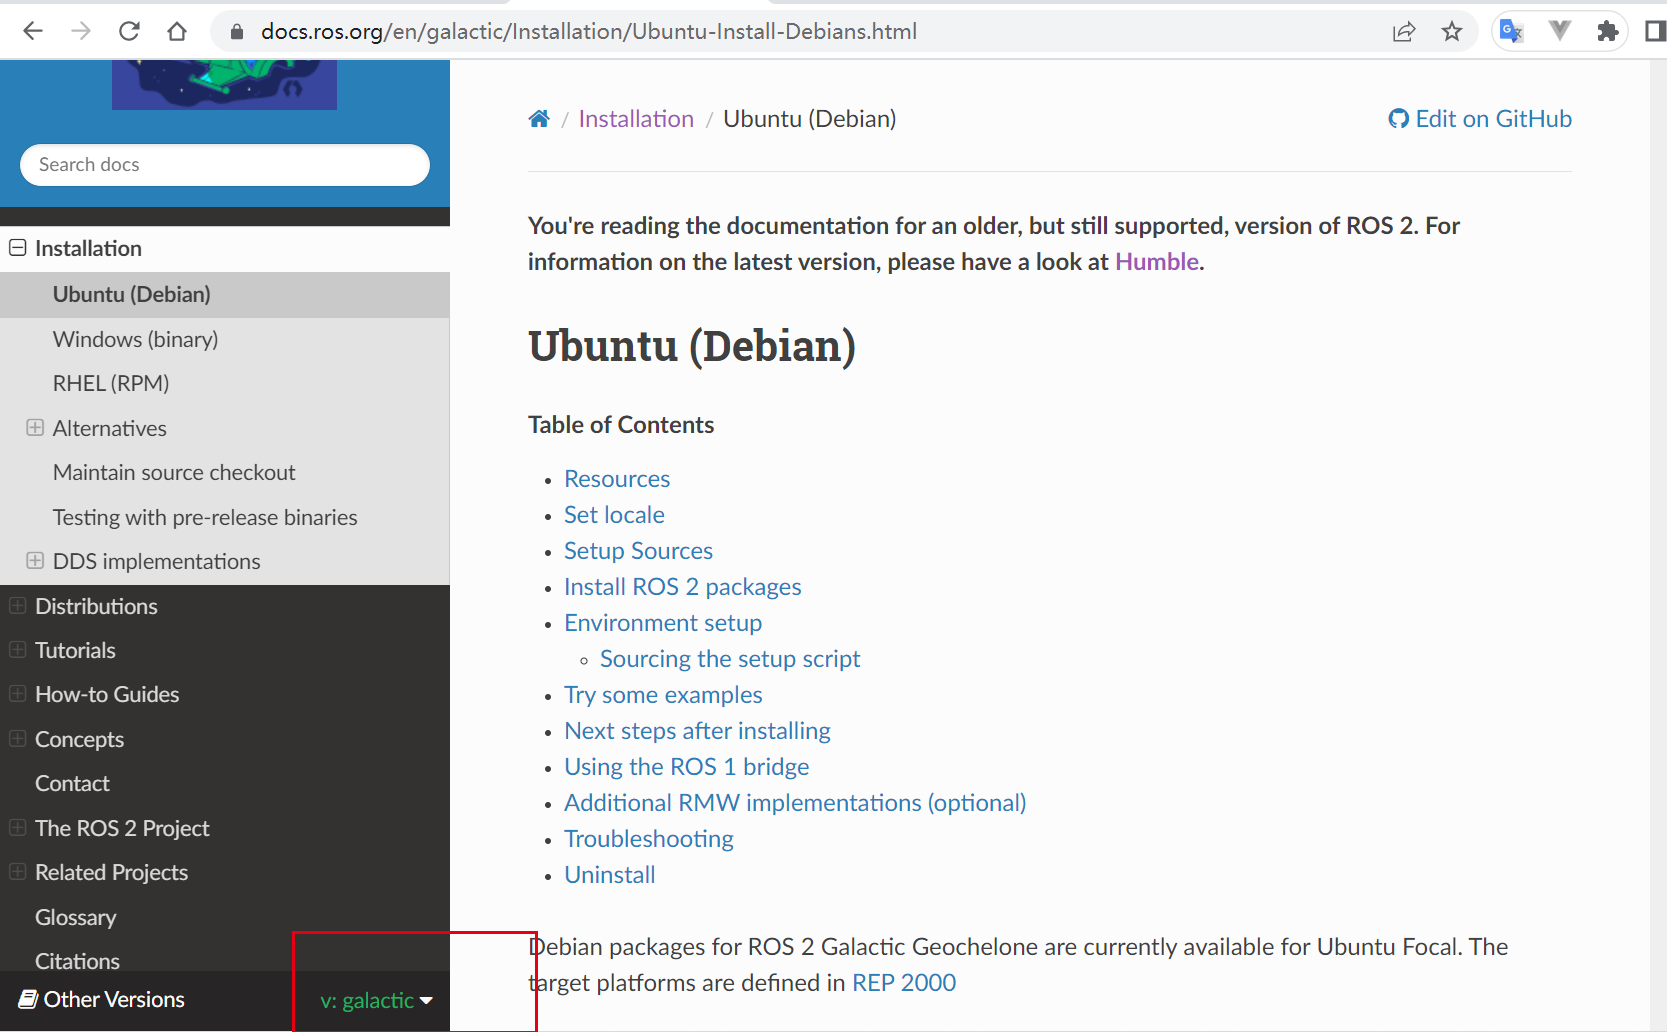Collapse the Installation section
This screenshot has height=1032, width=1667.
click(18, 248)
